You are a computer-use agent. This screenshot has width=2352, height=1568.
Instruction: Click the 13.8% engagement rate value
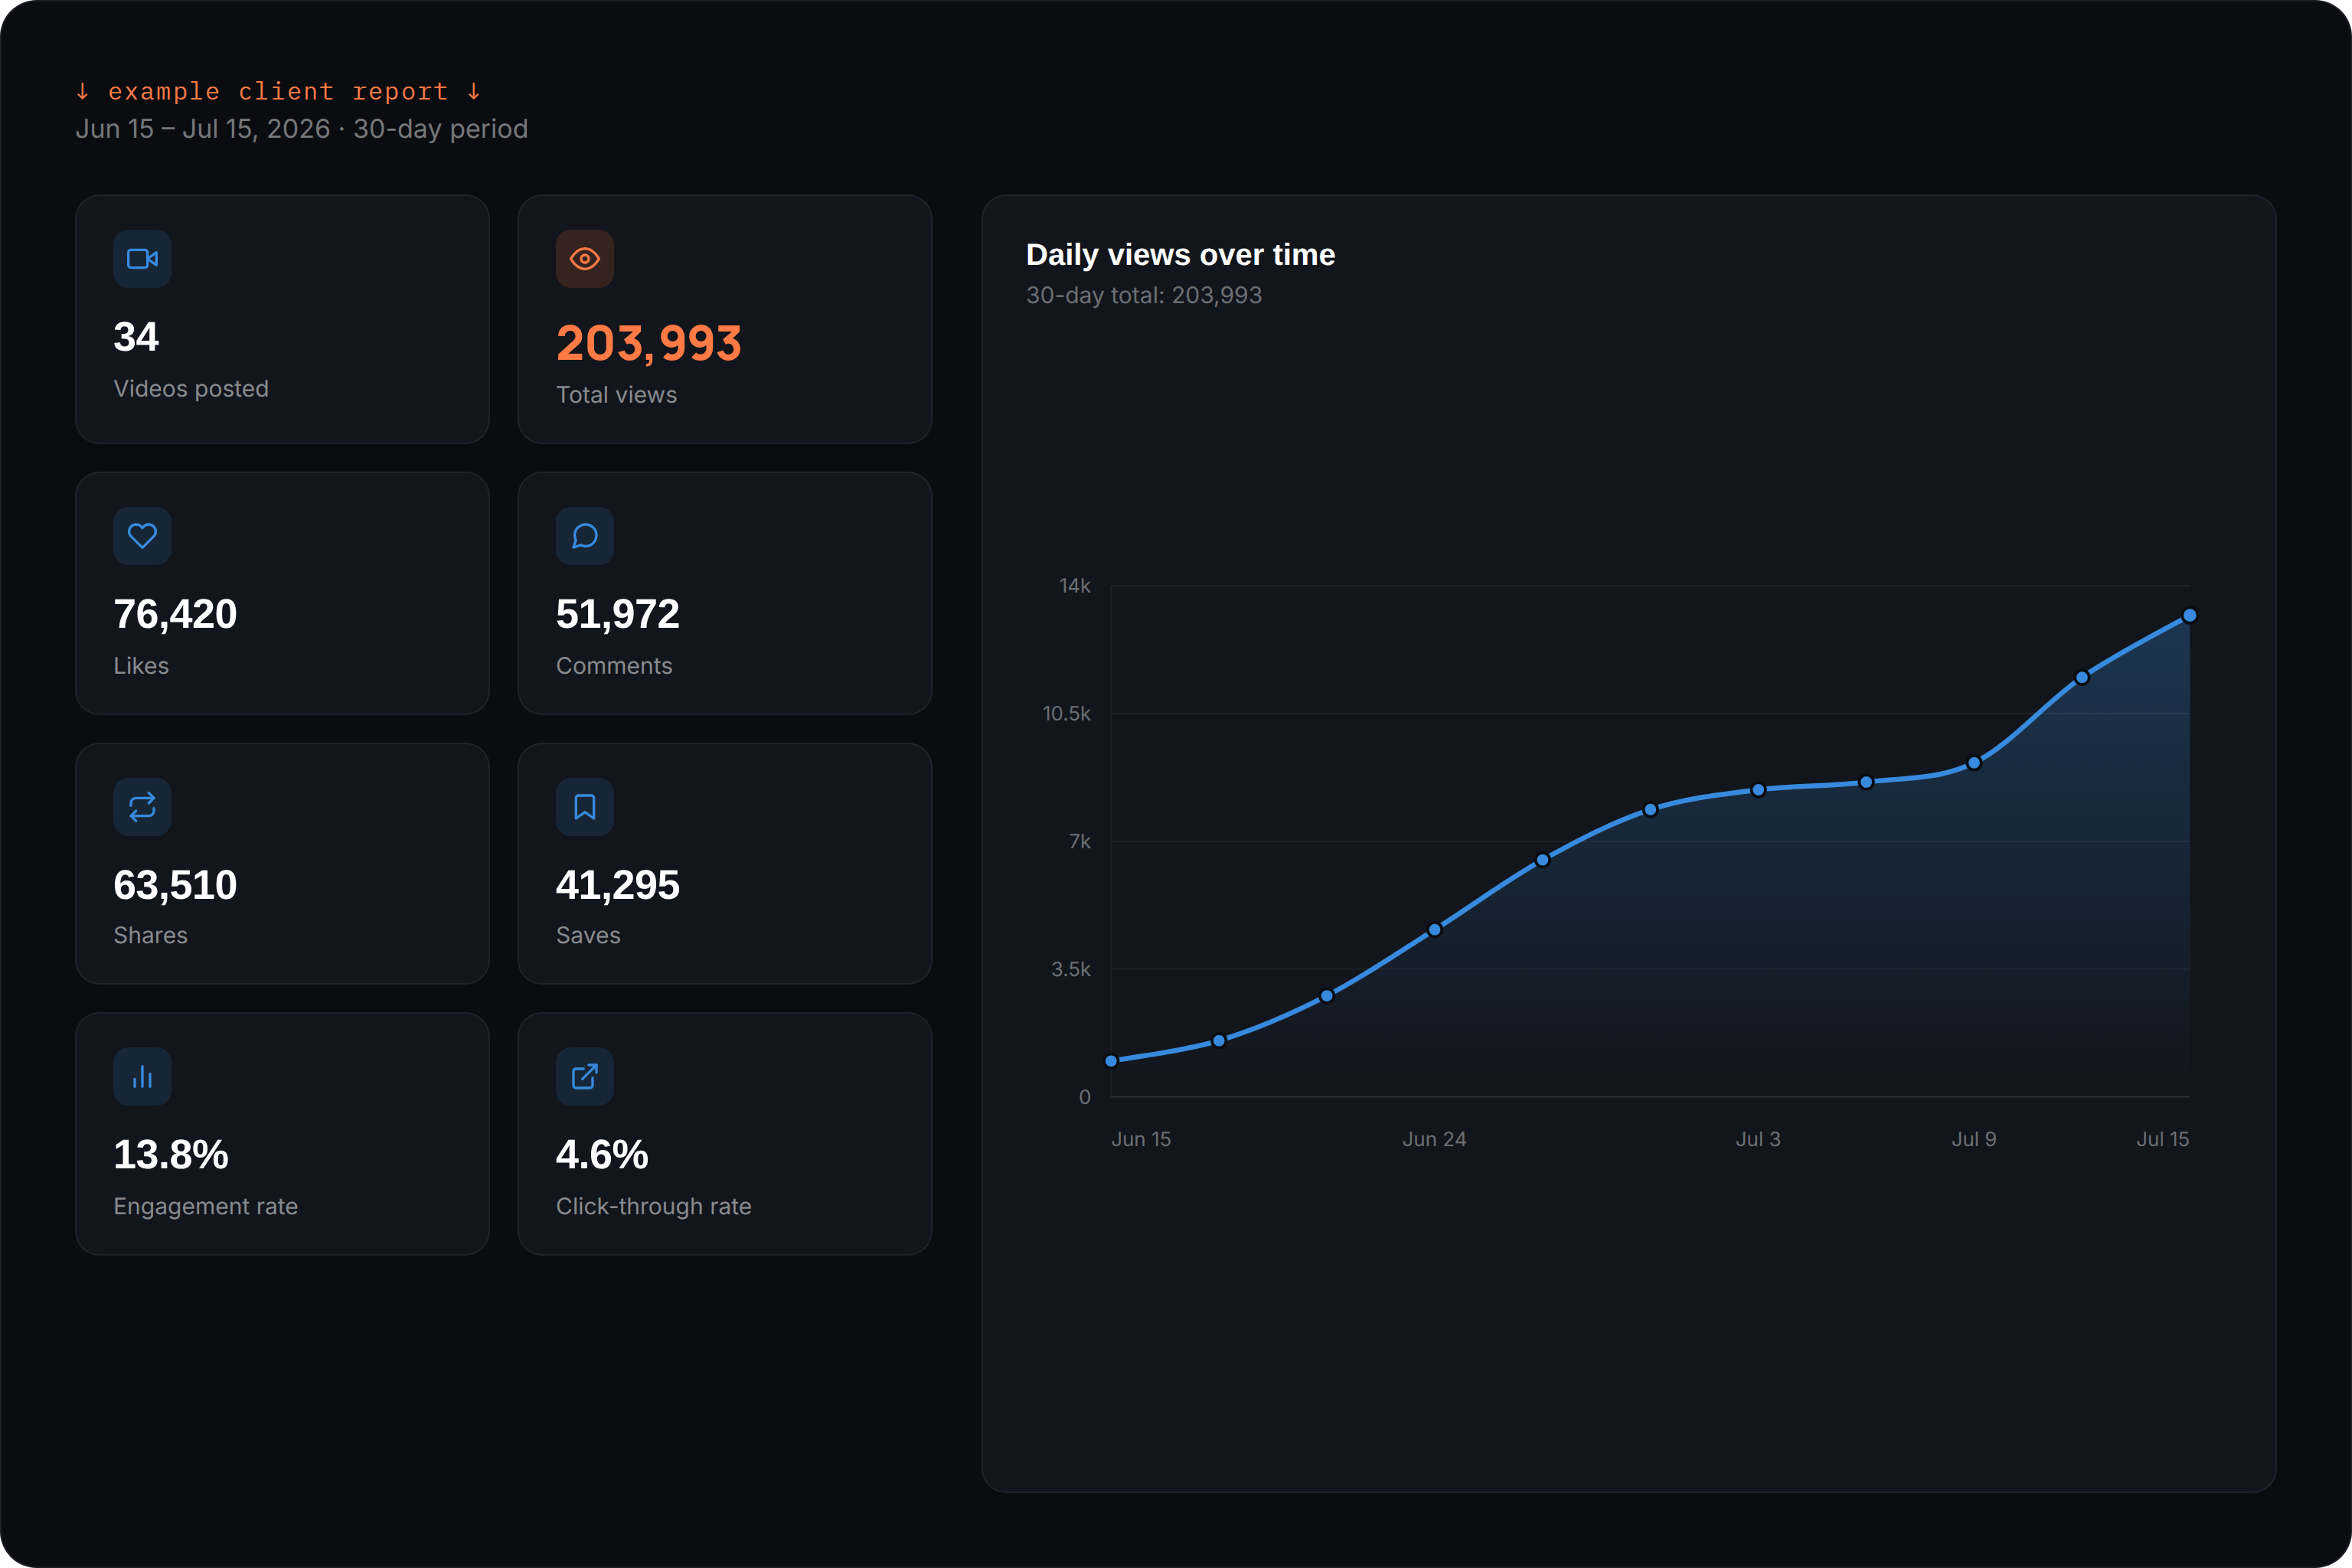click(171, 1155)
